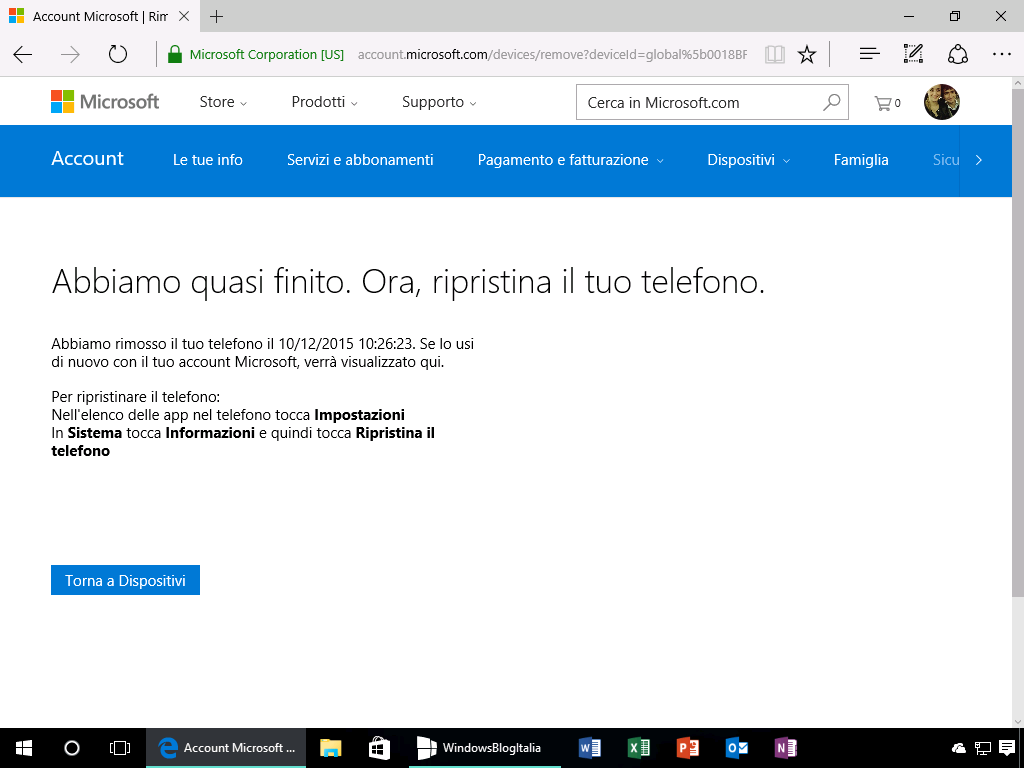
Task: Launch Outlook from the taskbar
Action: click(737, 748)
